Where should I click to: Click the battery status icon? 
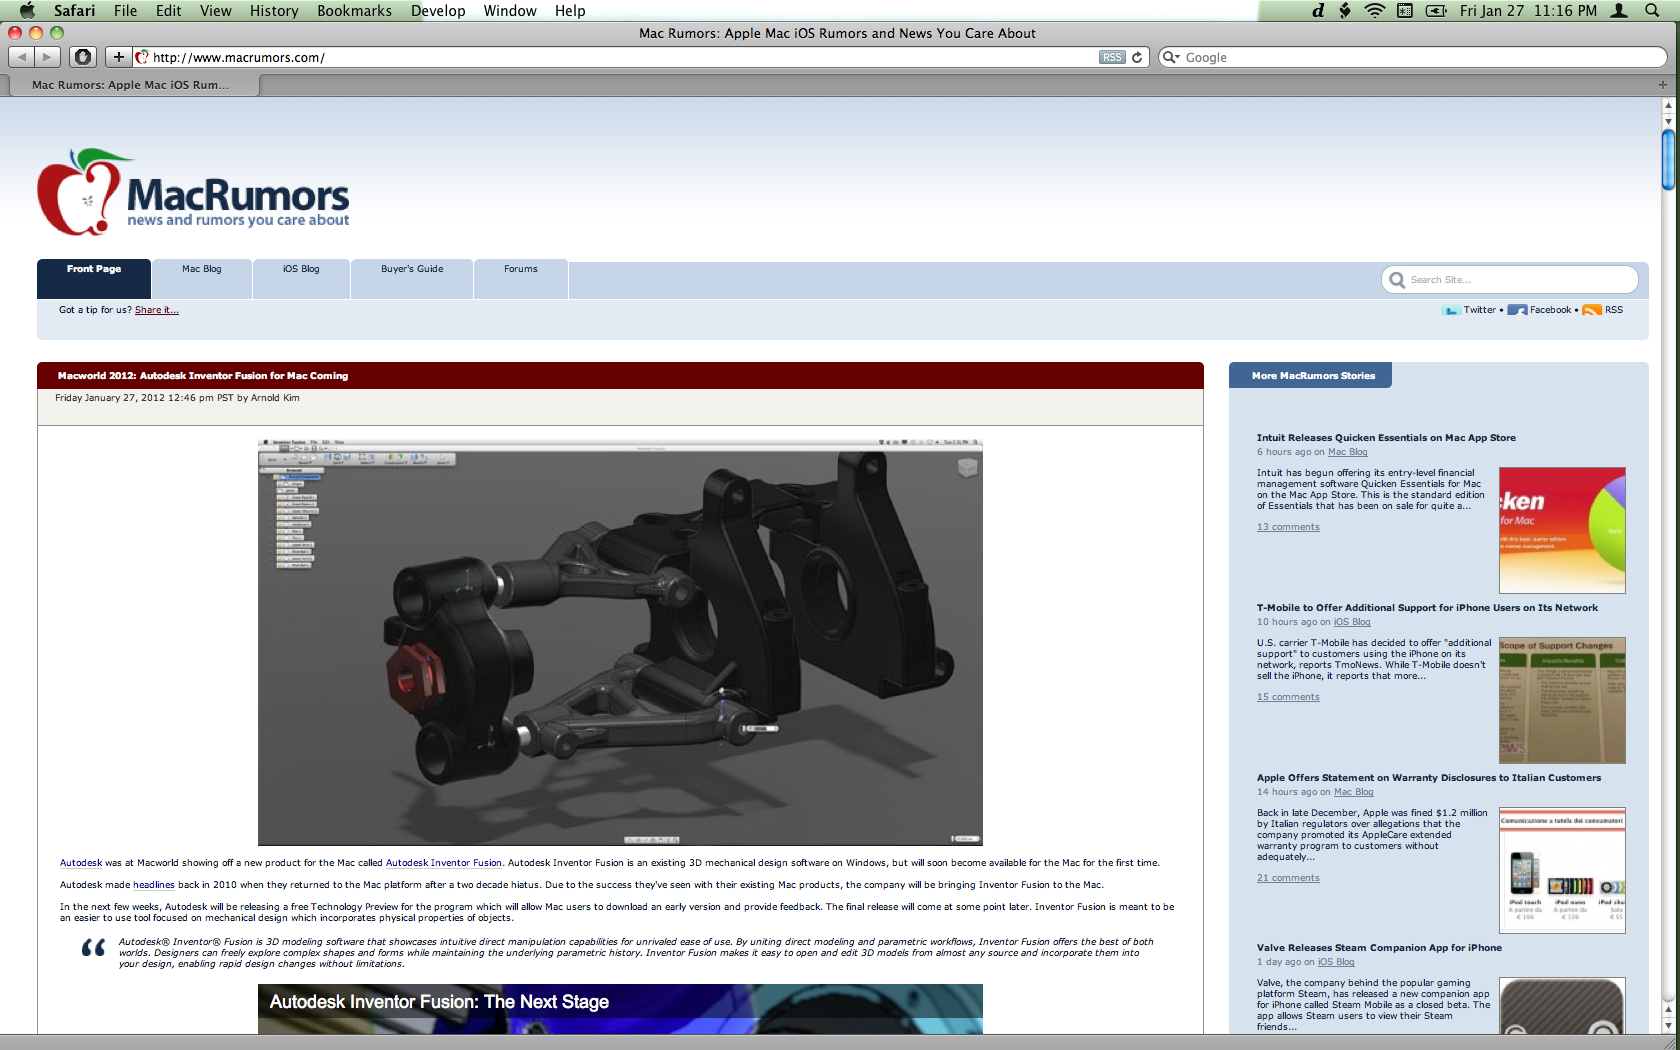click(x=1436, y=10)
